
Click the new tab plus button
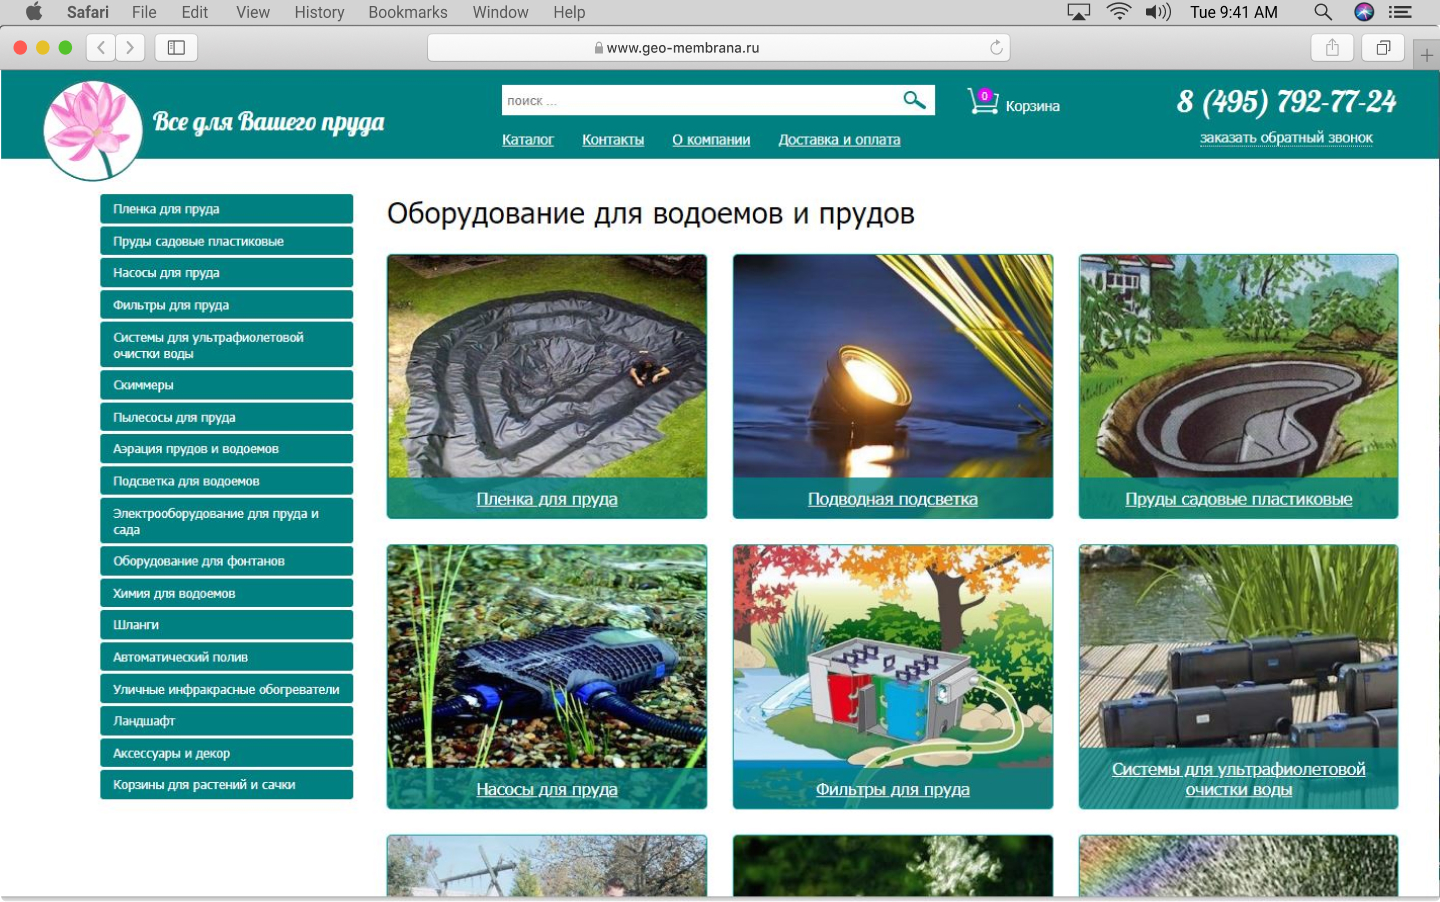(x=1427, y=56)
